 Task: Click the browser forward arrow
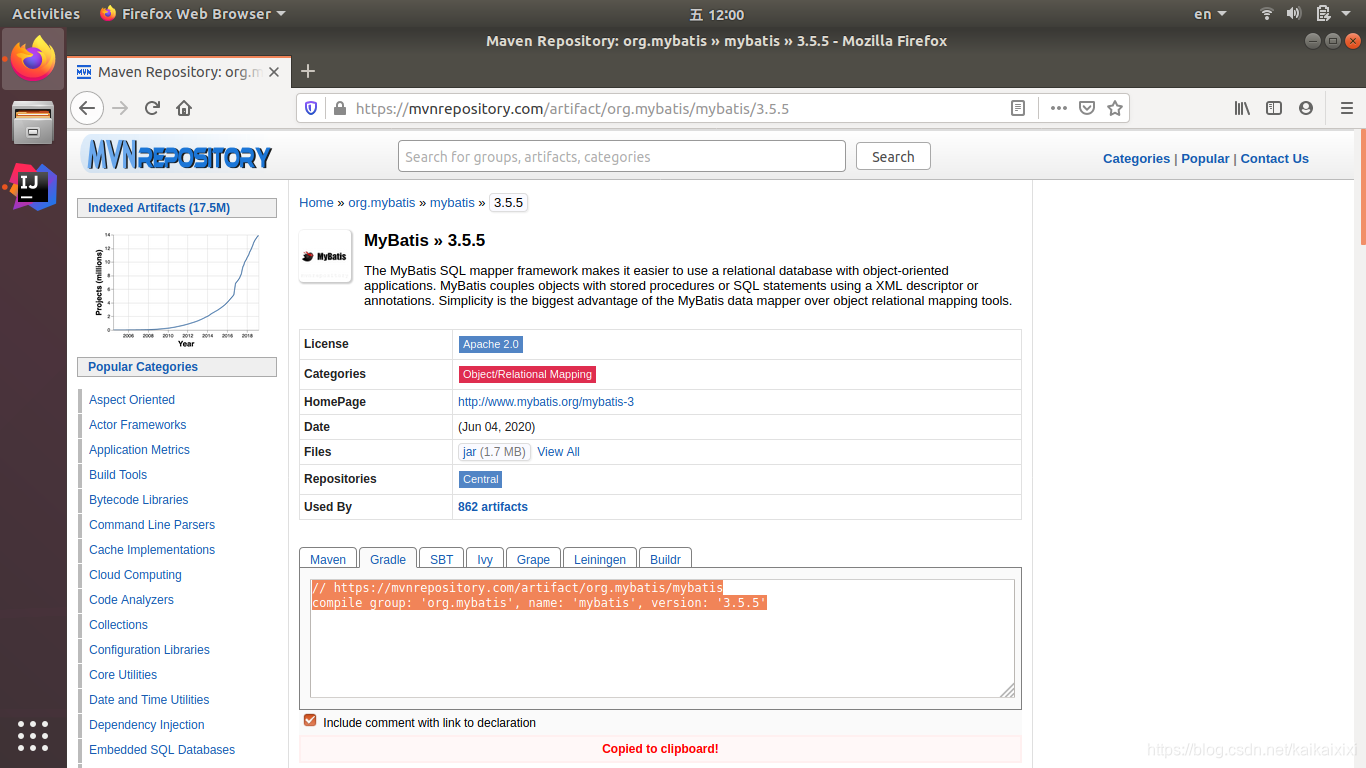121,108
